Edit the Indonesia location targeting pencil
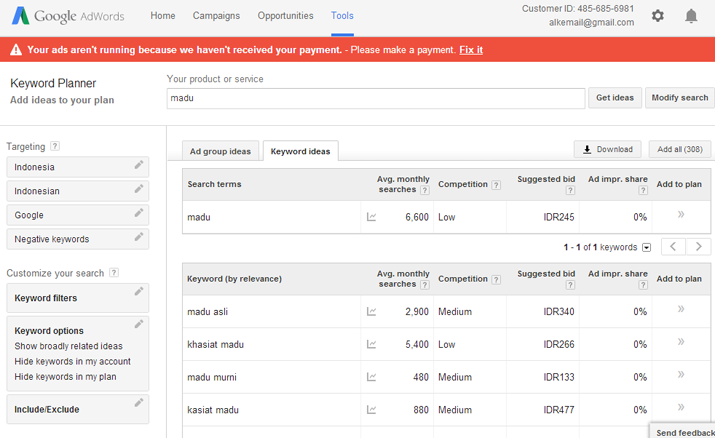This screenshot has height=438, width=715. coord(139,165)
